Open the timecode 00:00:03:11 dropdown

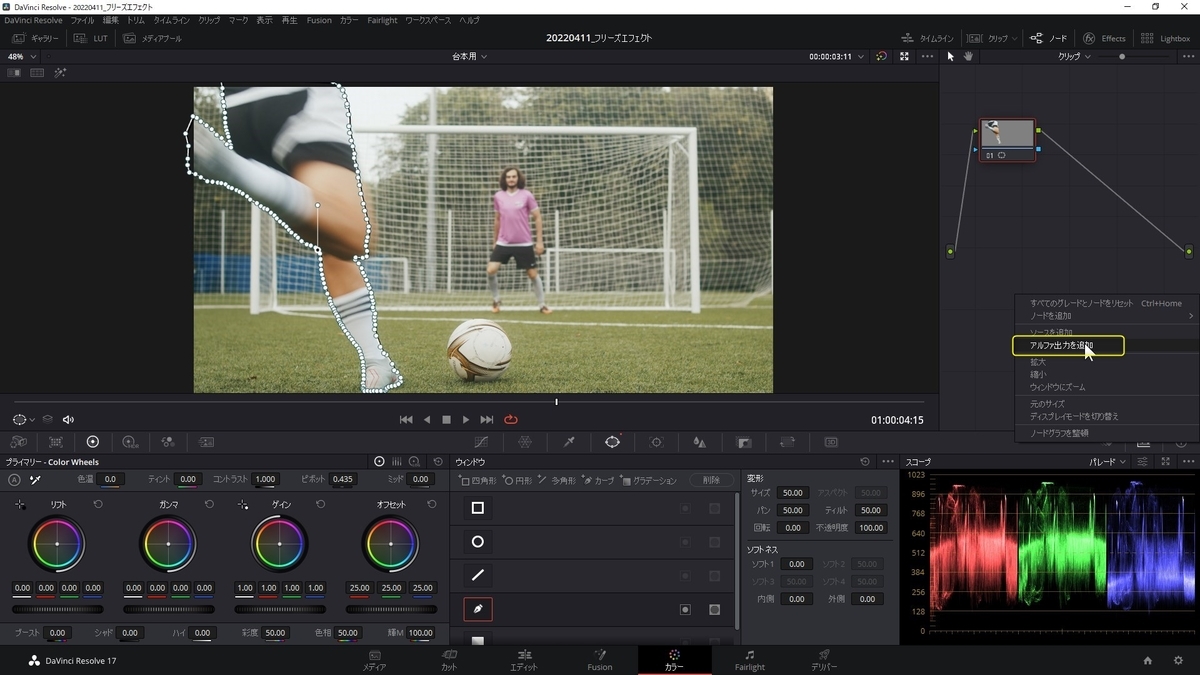(x=836, y=56)
